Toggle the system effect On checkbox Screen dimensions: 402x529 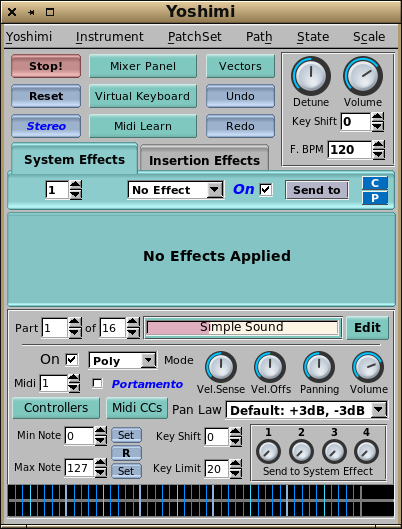coord(266,190)
